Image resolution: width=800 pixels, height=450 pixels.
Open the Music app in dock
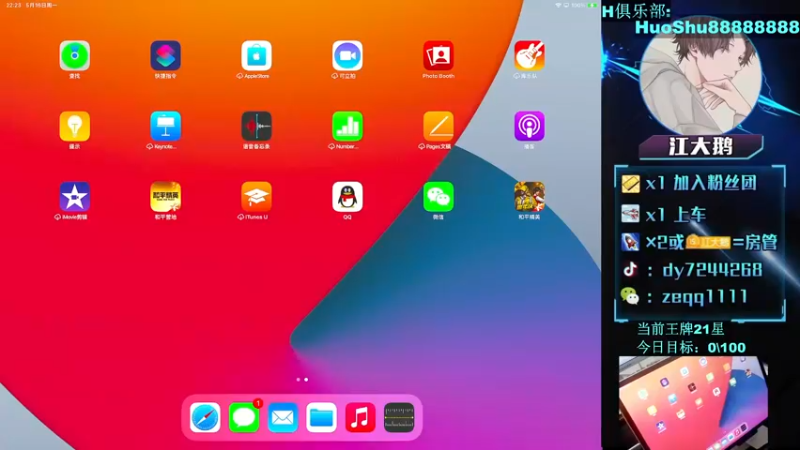(360, 417)
